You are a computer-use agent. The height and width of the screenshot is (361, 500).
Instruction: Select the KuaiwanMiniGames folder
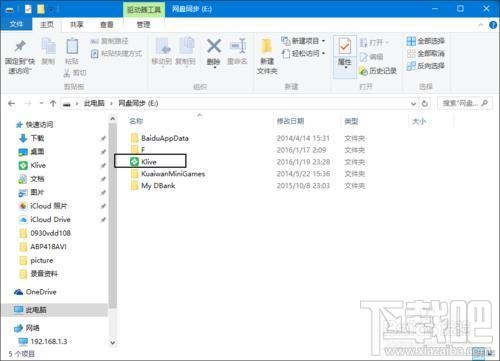tap(168, 174)
